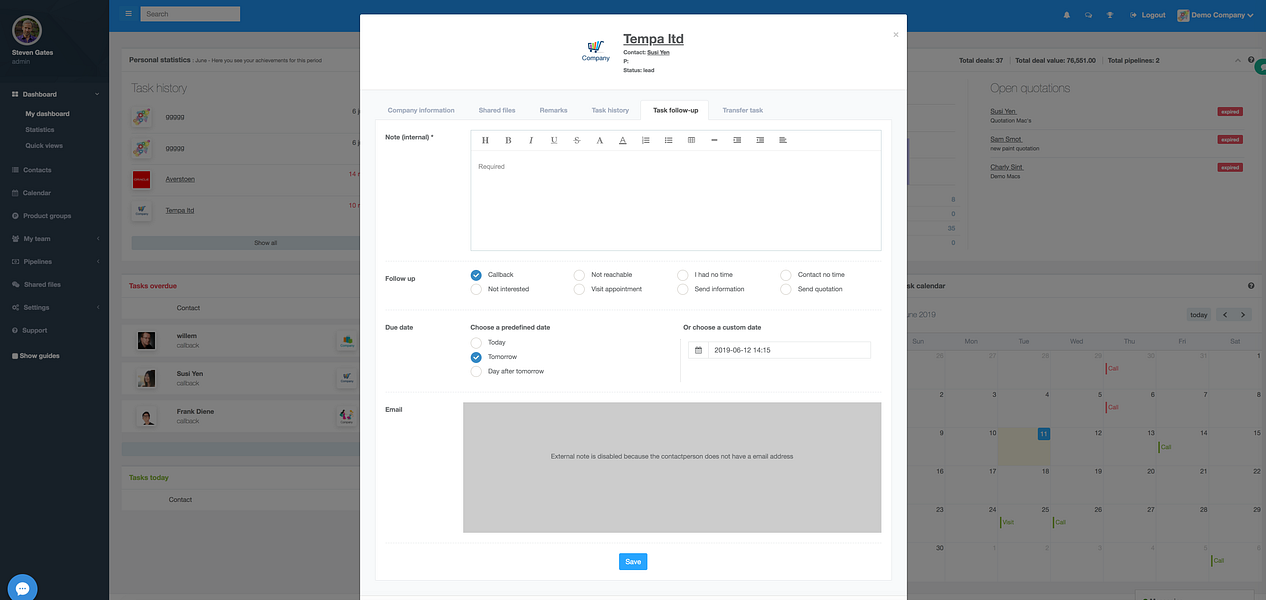Viewport: 1266px width, 600px height.
Task: Insert a table into the note
Action: tap(692, 140)
